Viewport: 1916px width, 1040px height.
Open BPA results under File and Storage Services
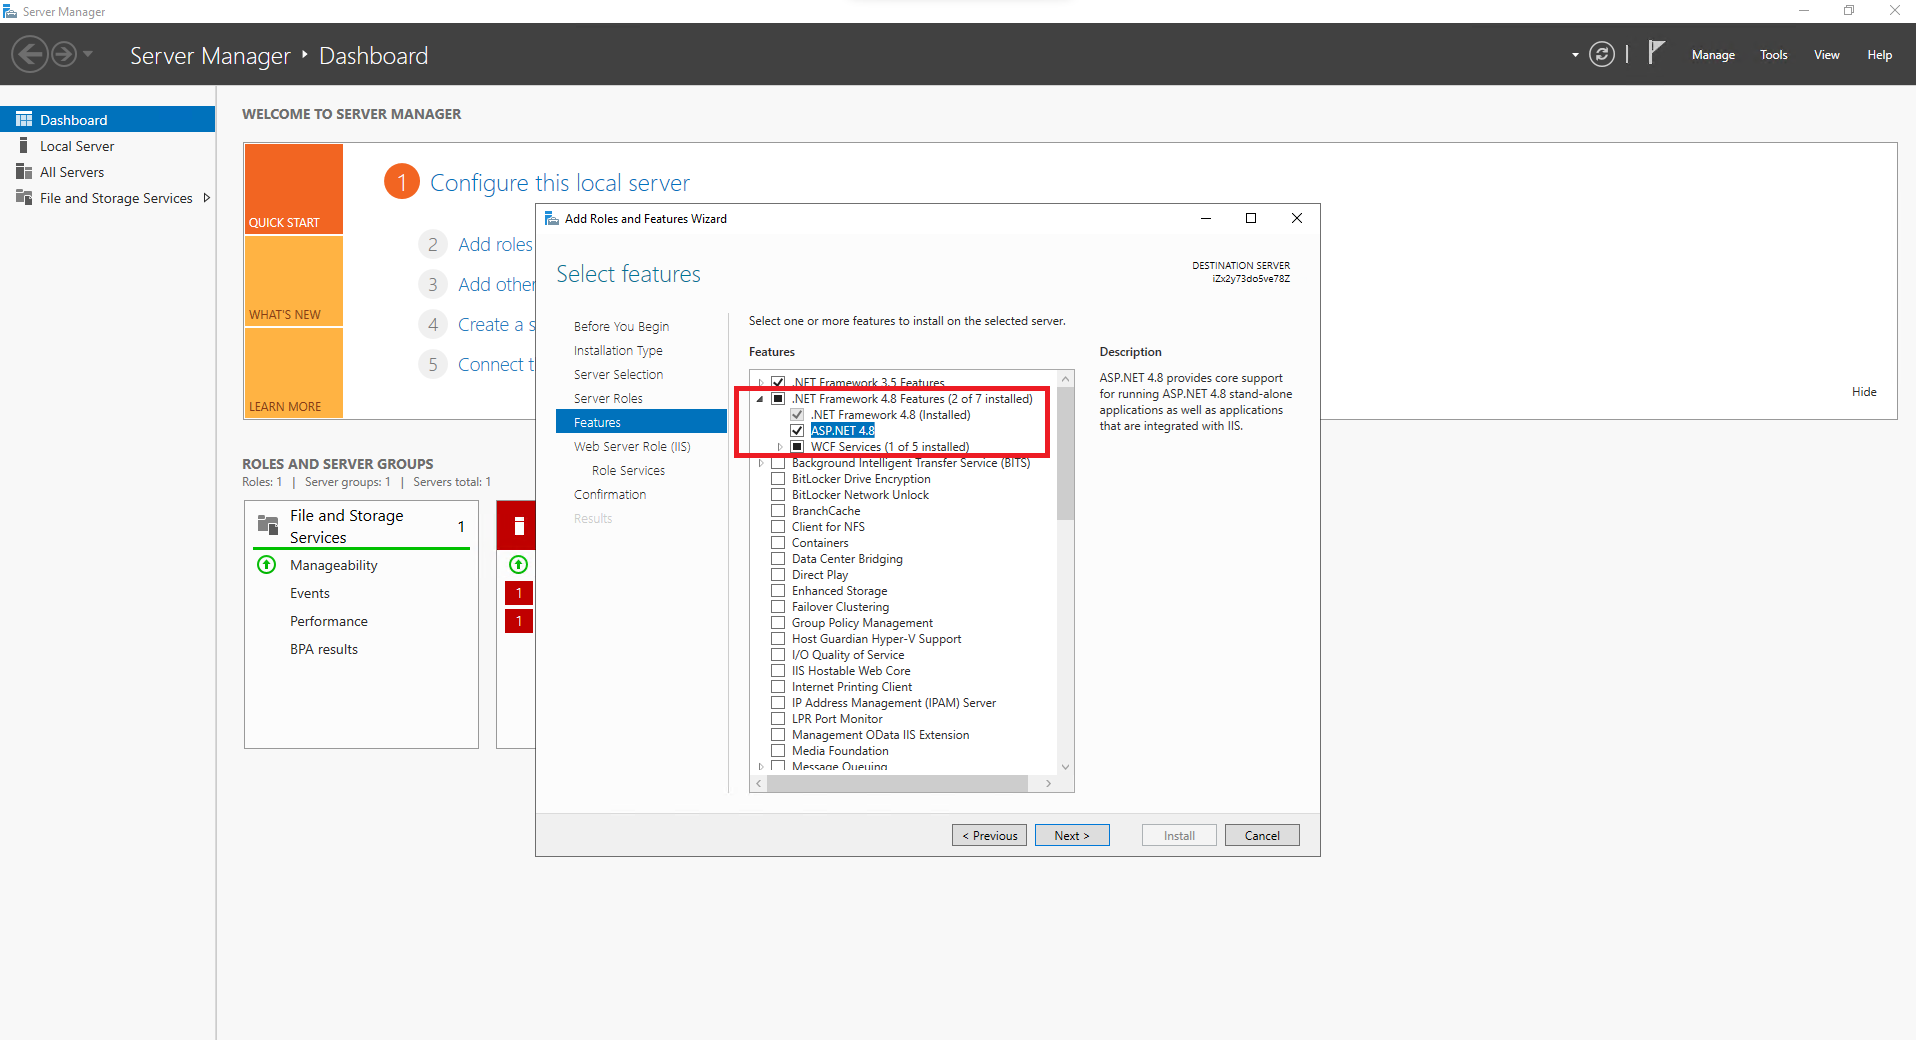pos(324,649)
